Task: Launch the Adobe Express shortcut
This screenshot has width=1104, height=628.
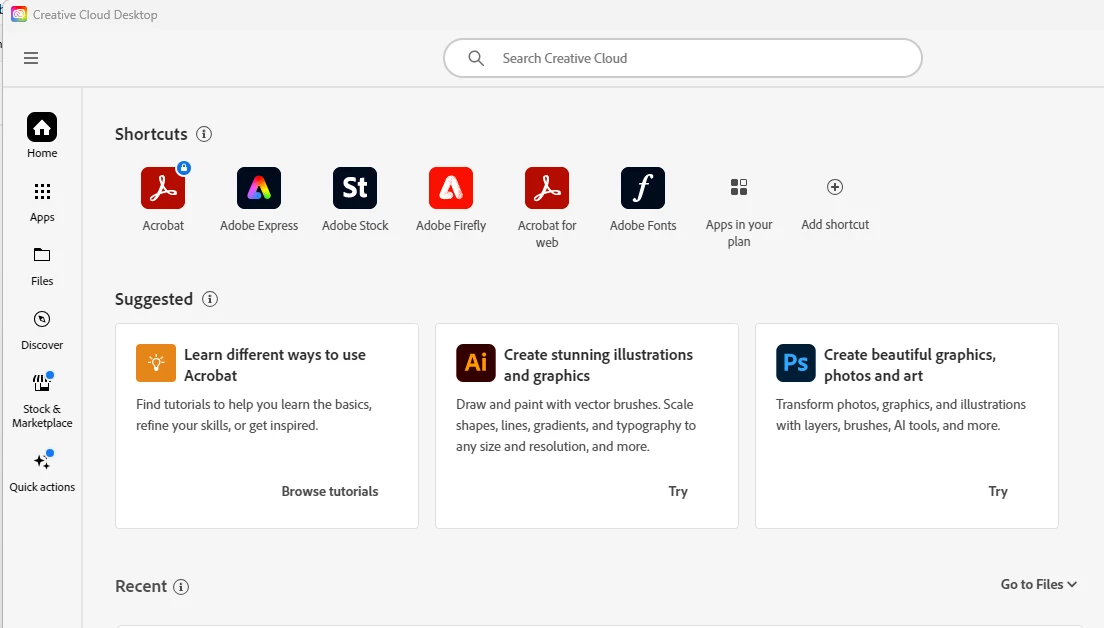Action: [259, 199]
